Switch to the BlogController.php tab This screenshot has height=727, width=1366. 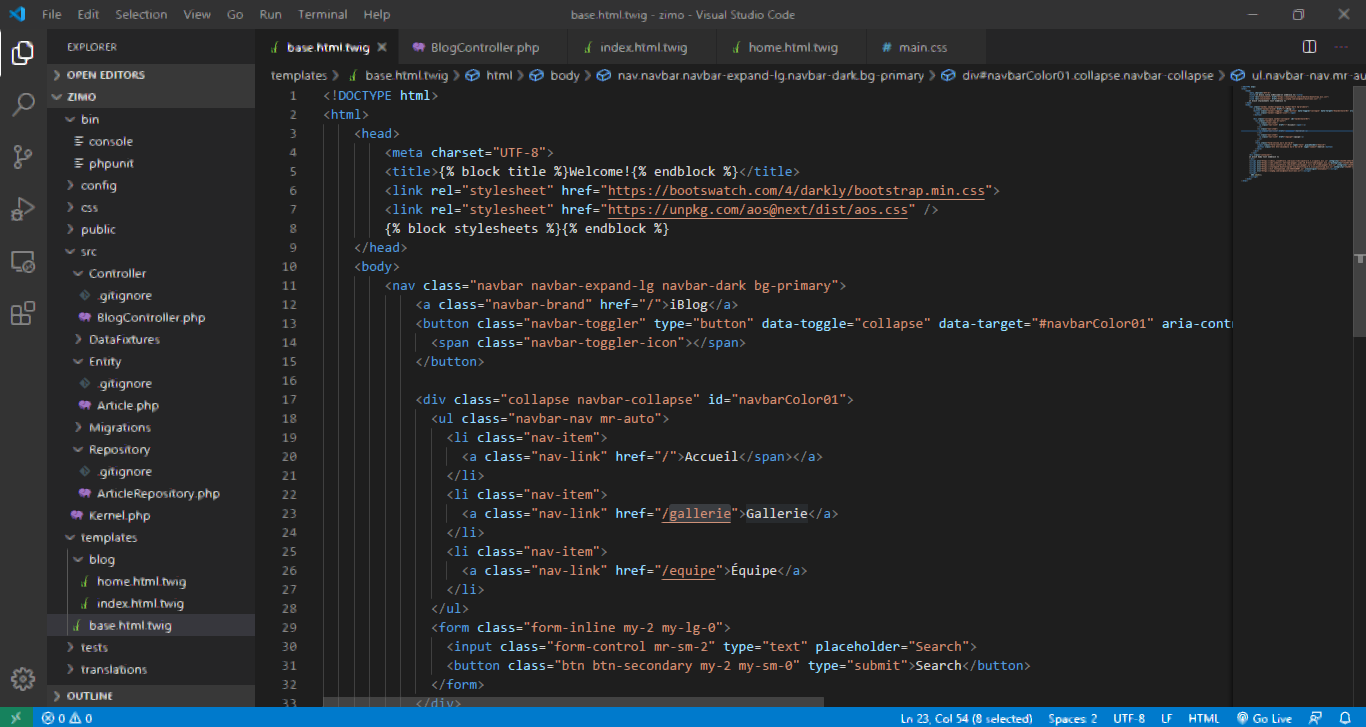(x=484, y=47)
